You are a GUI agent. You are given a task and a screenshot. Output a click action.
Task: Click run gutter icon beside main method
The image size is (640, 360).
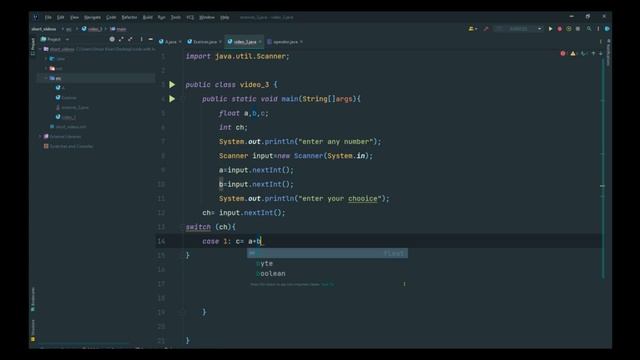coord(172,99)
